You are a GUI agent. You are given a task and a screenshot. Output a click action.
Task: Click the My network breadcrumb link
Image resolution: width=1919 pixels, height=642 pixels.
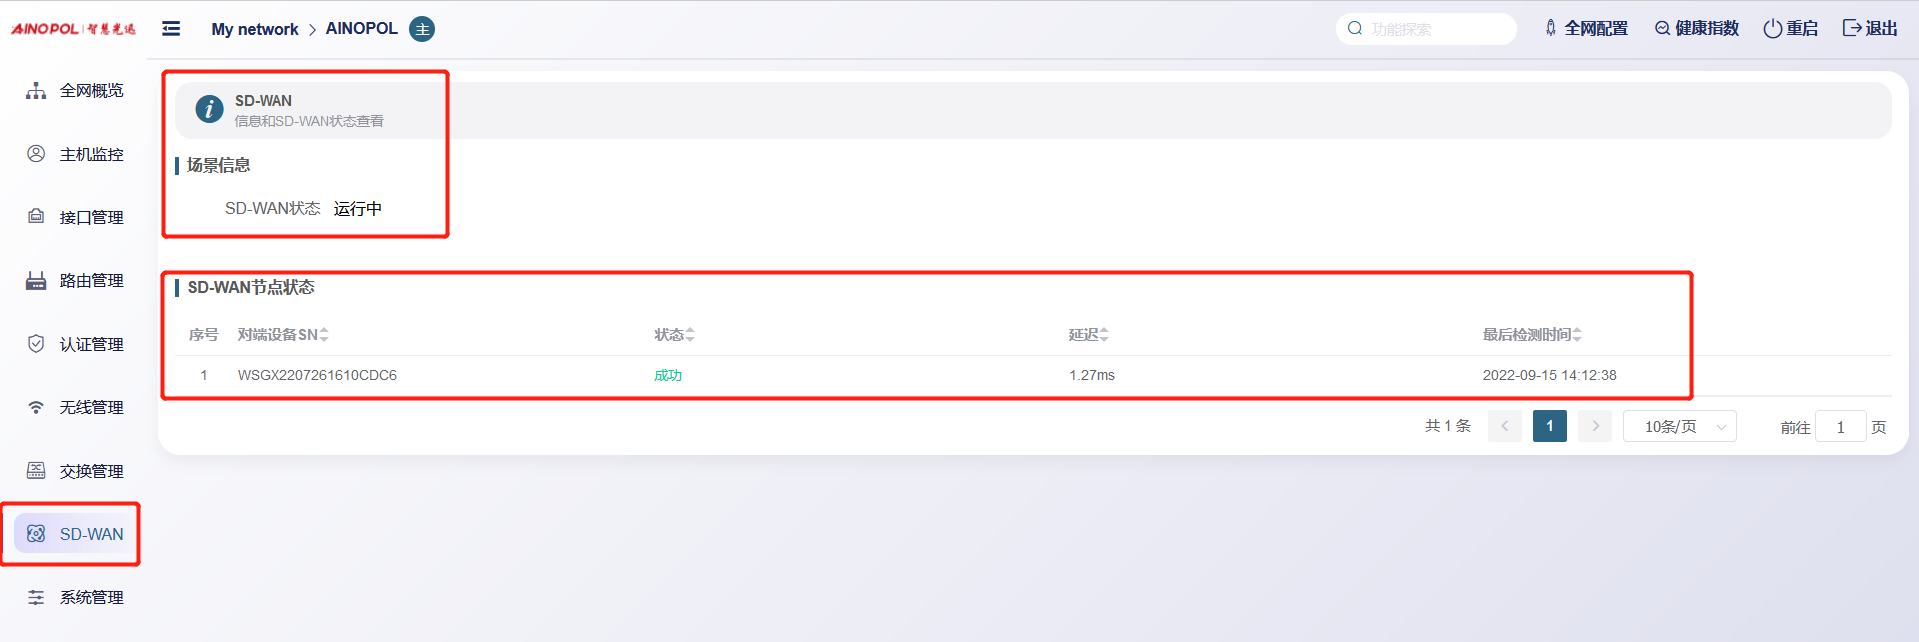pyautogui.click(x=254, y=29)
